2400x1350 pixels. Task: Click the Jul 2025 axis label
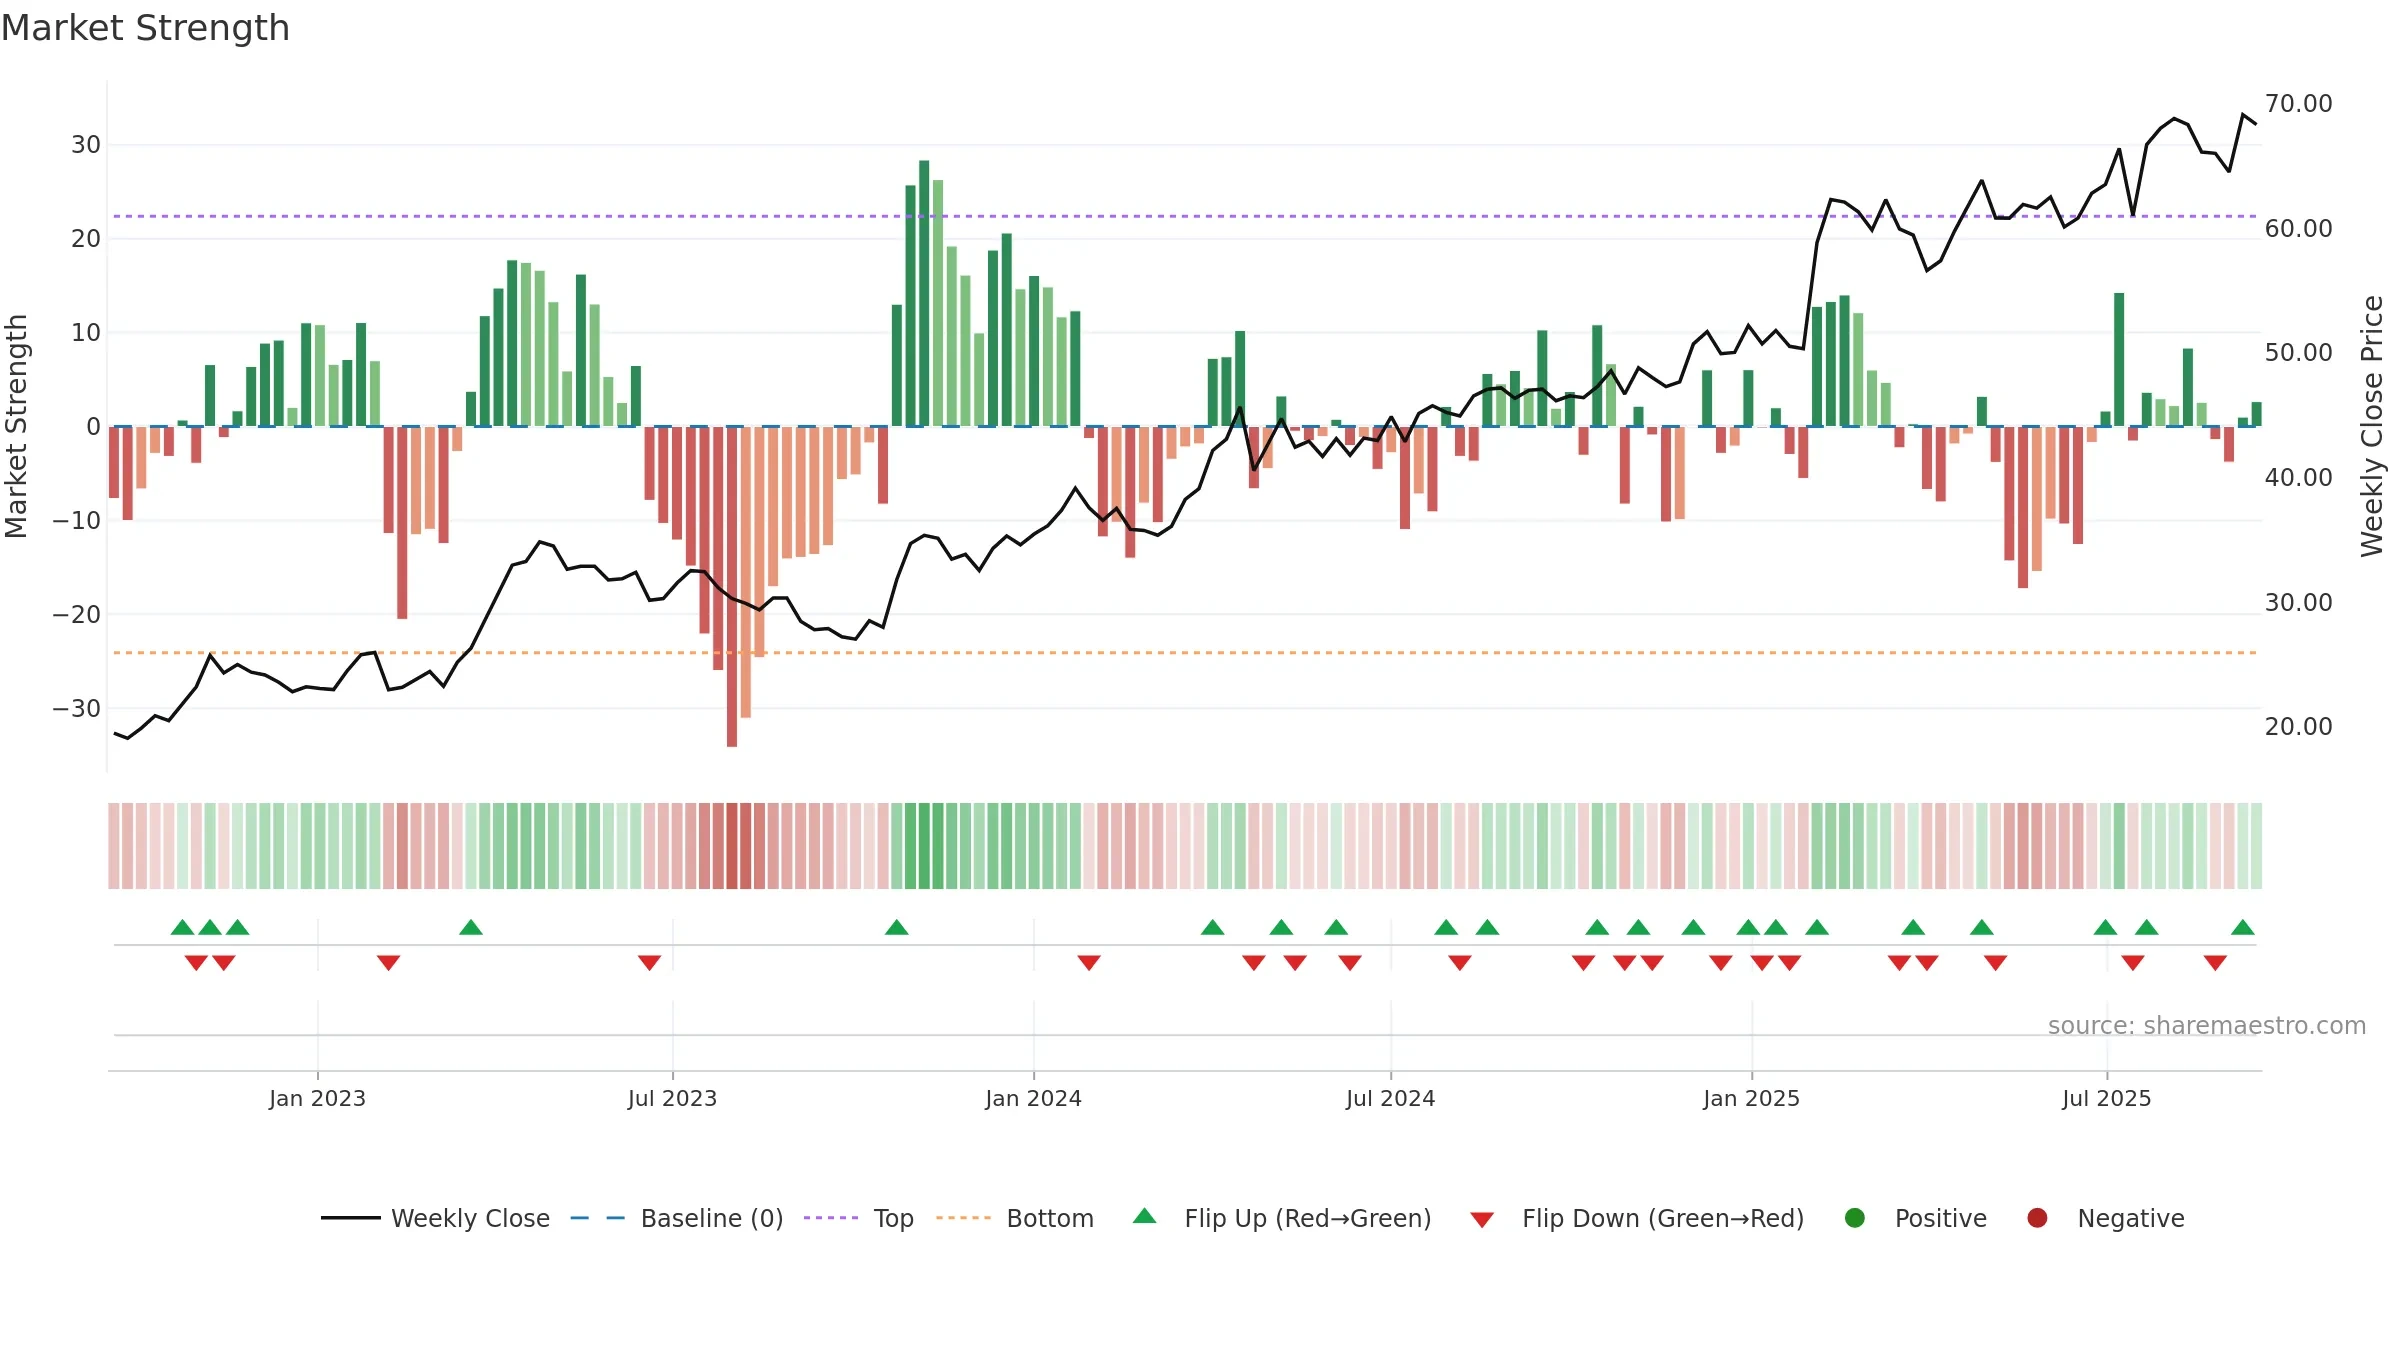pos(2106,1098)
